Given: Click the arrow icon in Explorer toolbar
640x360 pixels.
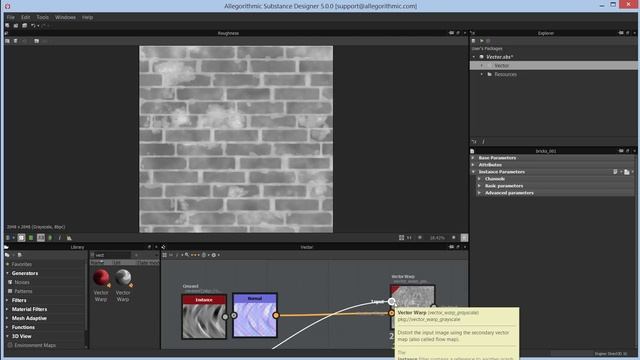Looking at the screenshot, I should click(x=481, y=41).
